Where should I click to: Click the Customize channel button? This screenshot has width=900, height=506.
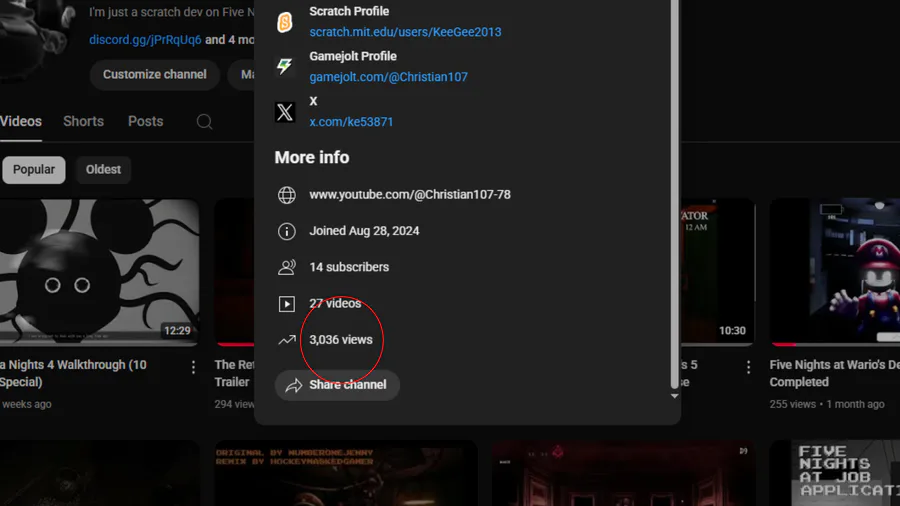click(154, 75)
